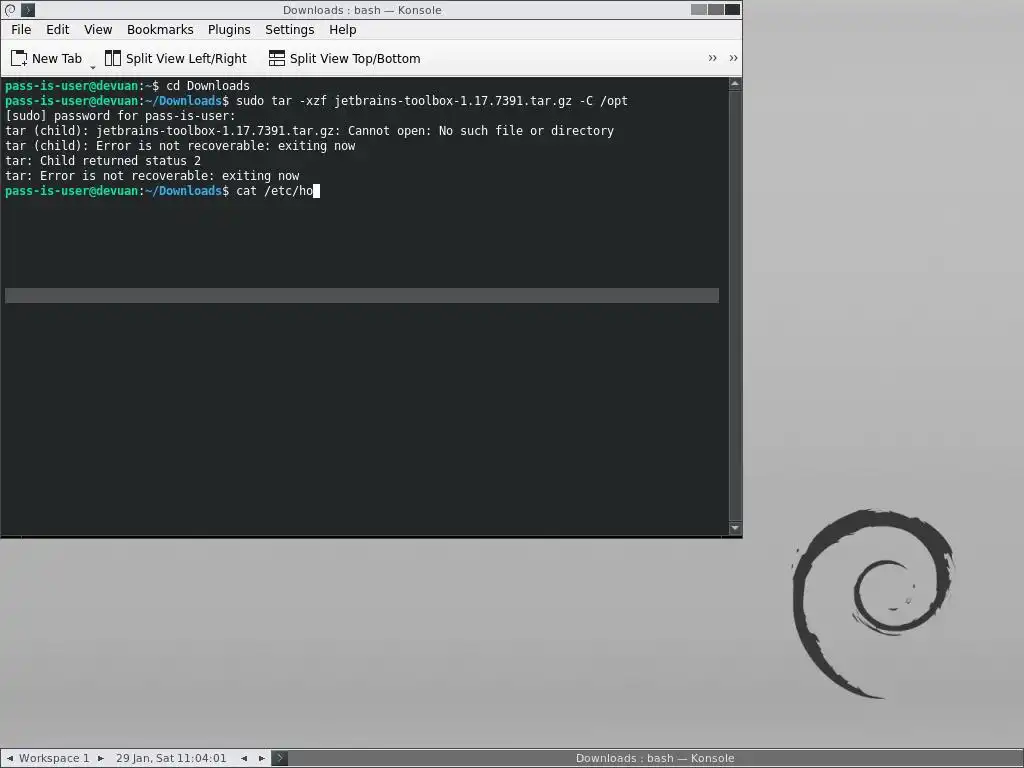Click the Konsole window title text
Viewport: 1024px width, 768px height.
click(362, 10)
